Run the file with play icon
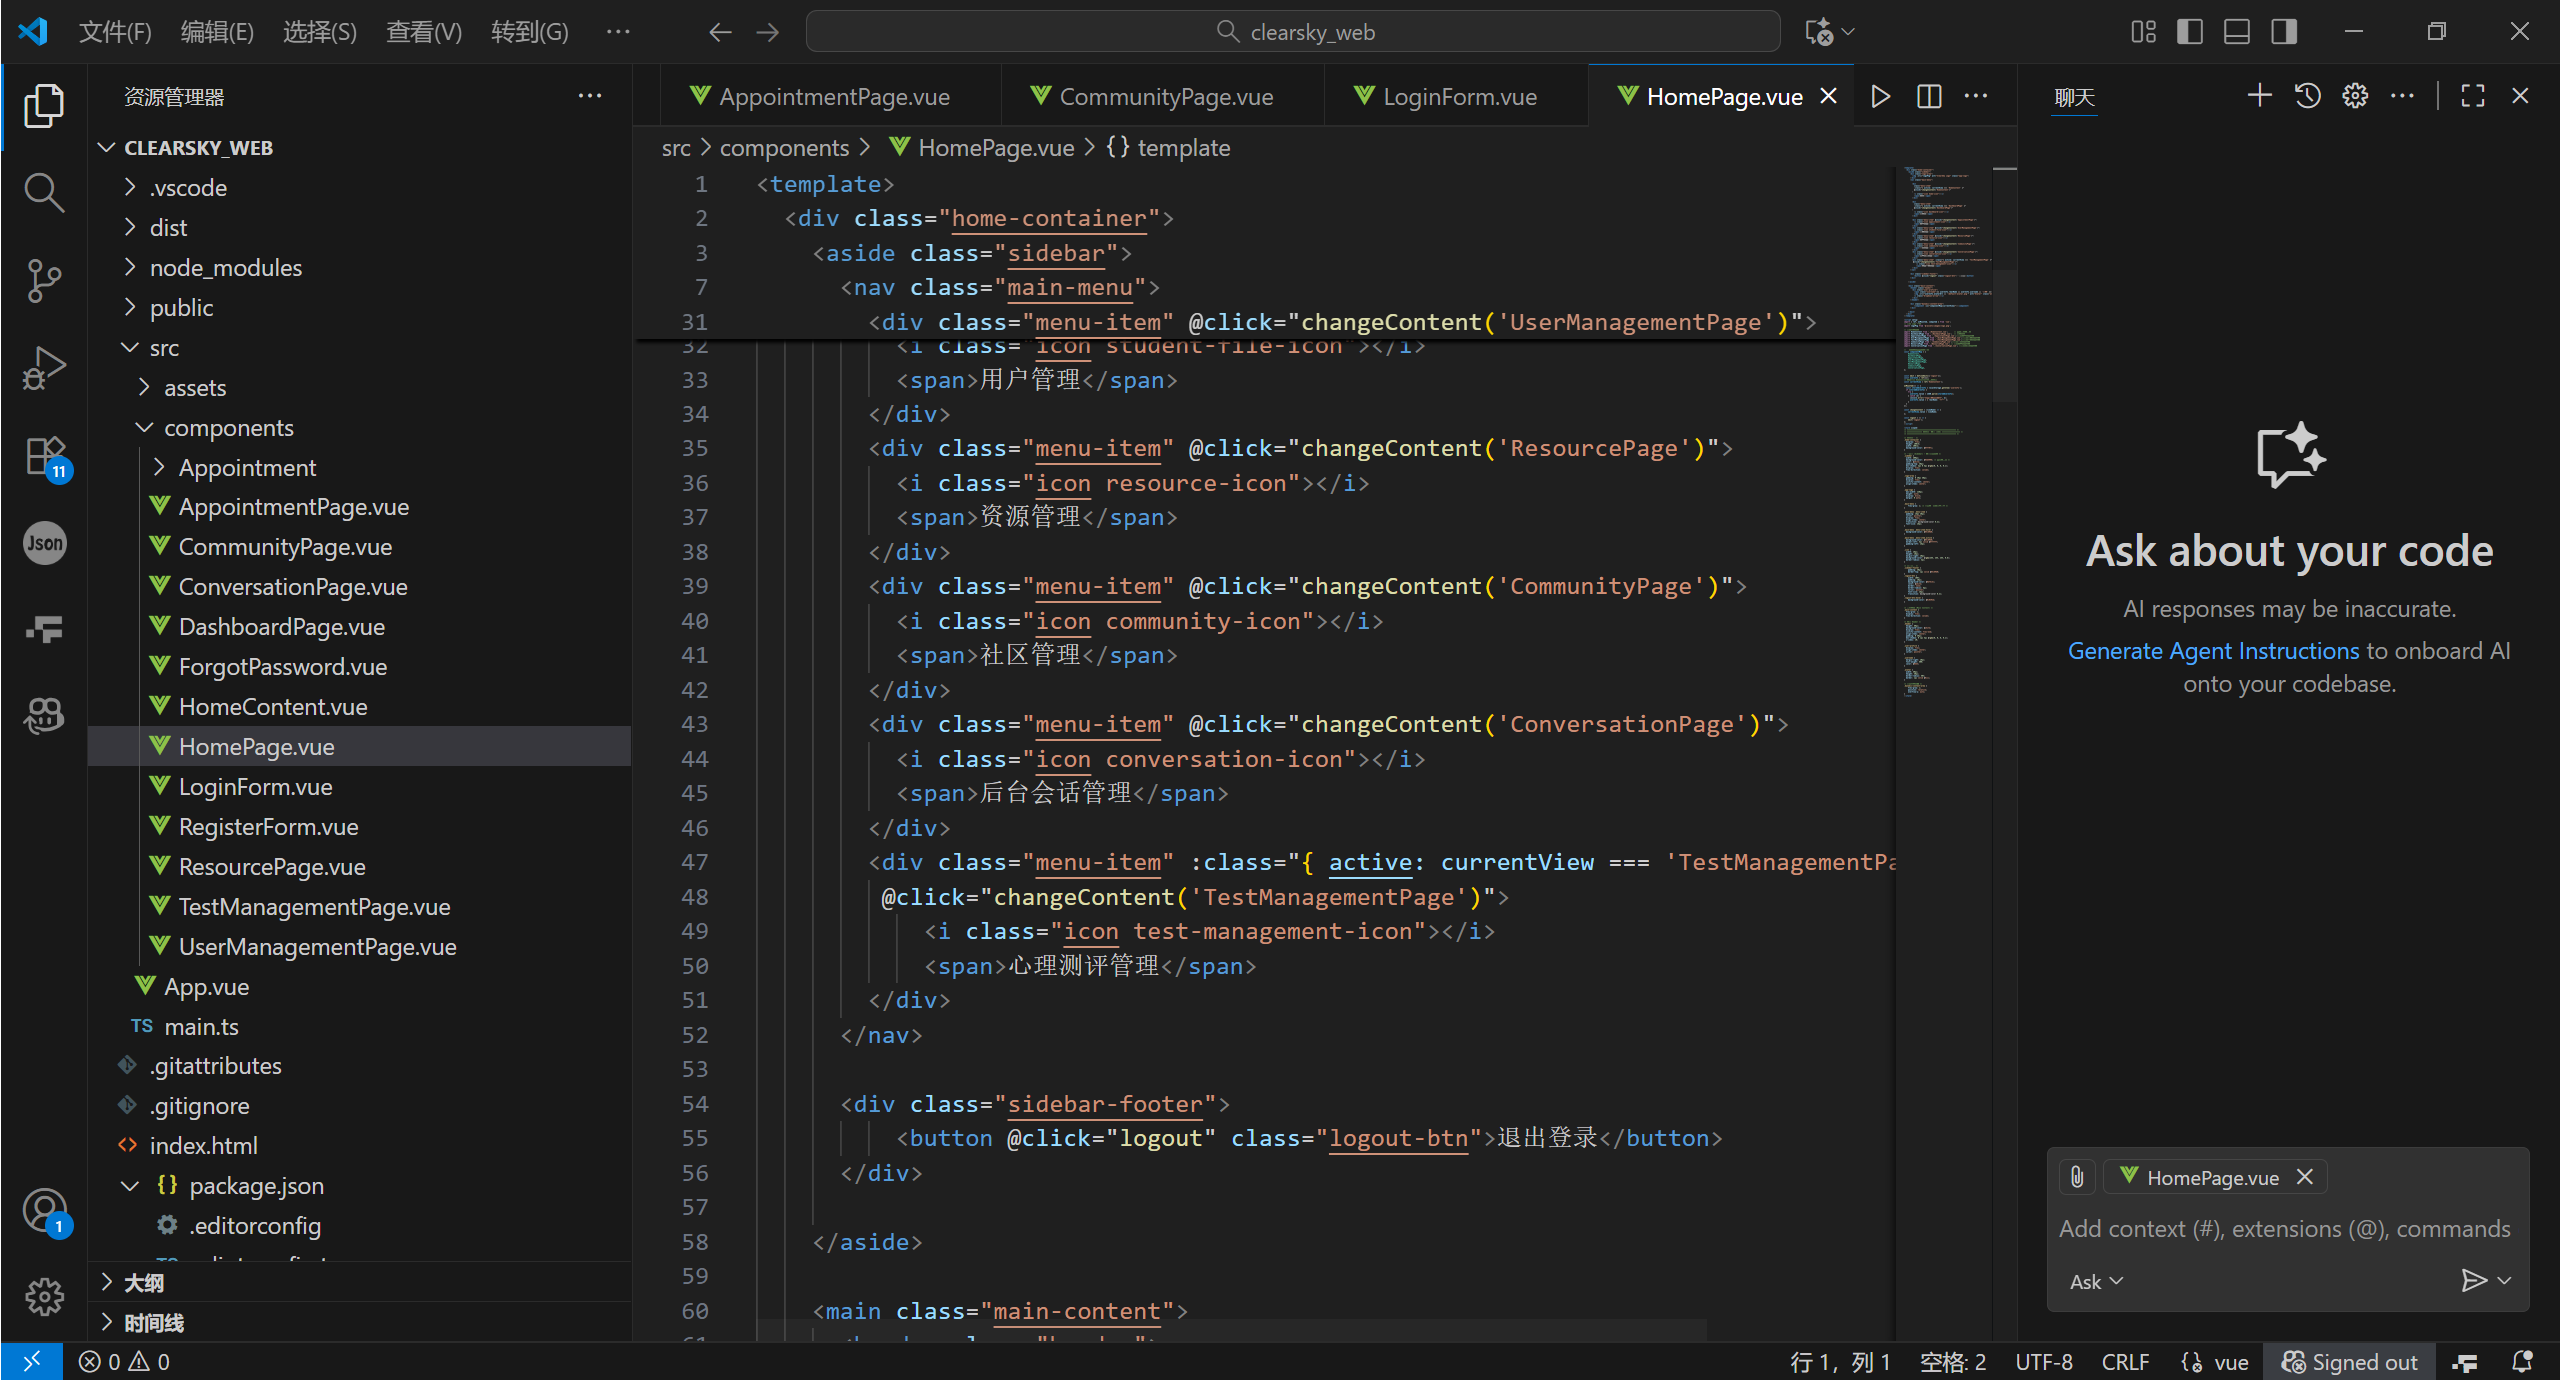This screenshot has height=1380, width=2560. tap(1880, 97)
